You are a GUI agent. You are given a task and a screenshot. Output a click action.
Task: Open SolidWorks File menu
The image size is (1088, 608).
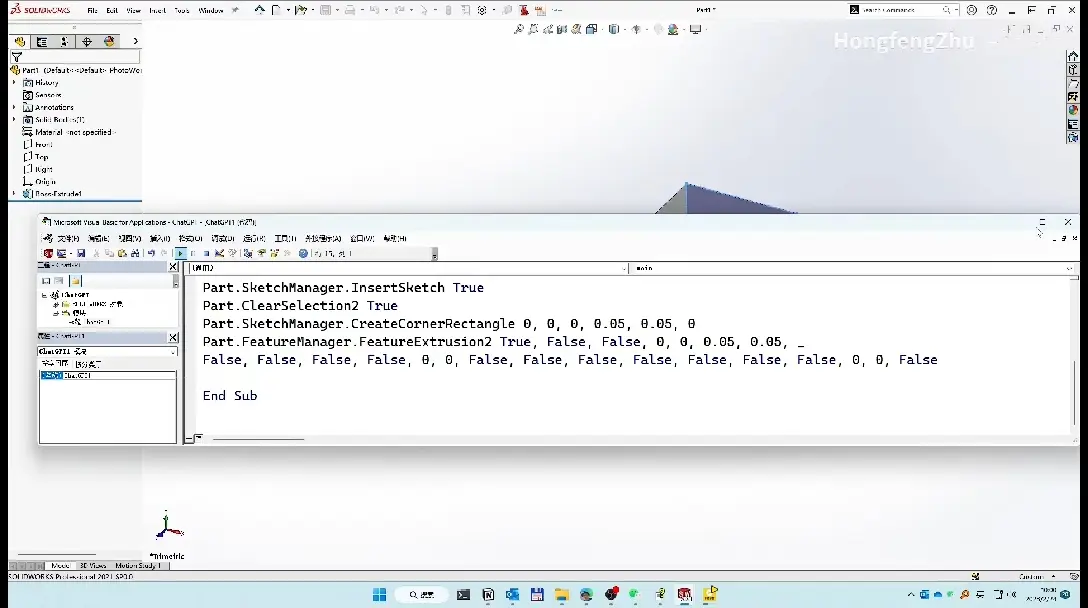pyautogui.click(x=92, y=10)
